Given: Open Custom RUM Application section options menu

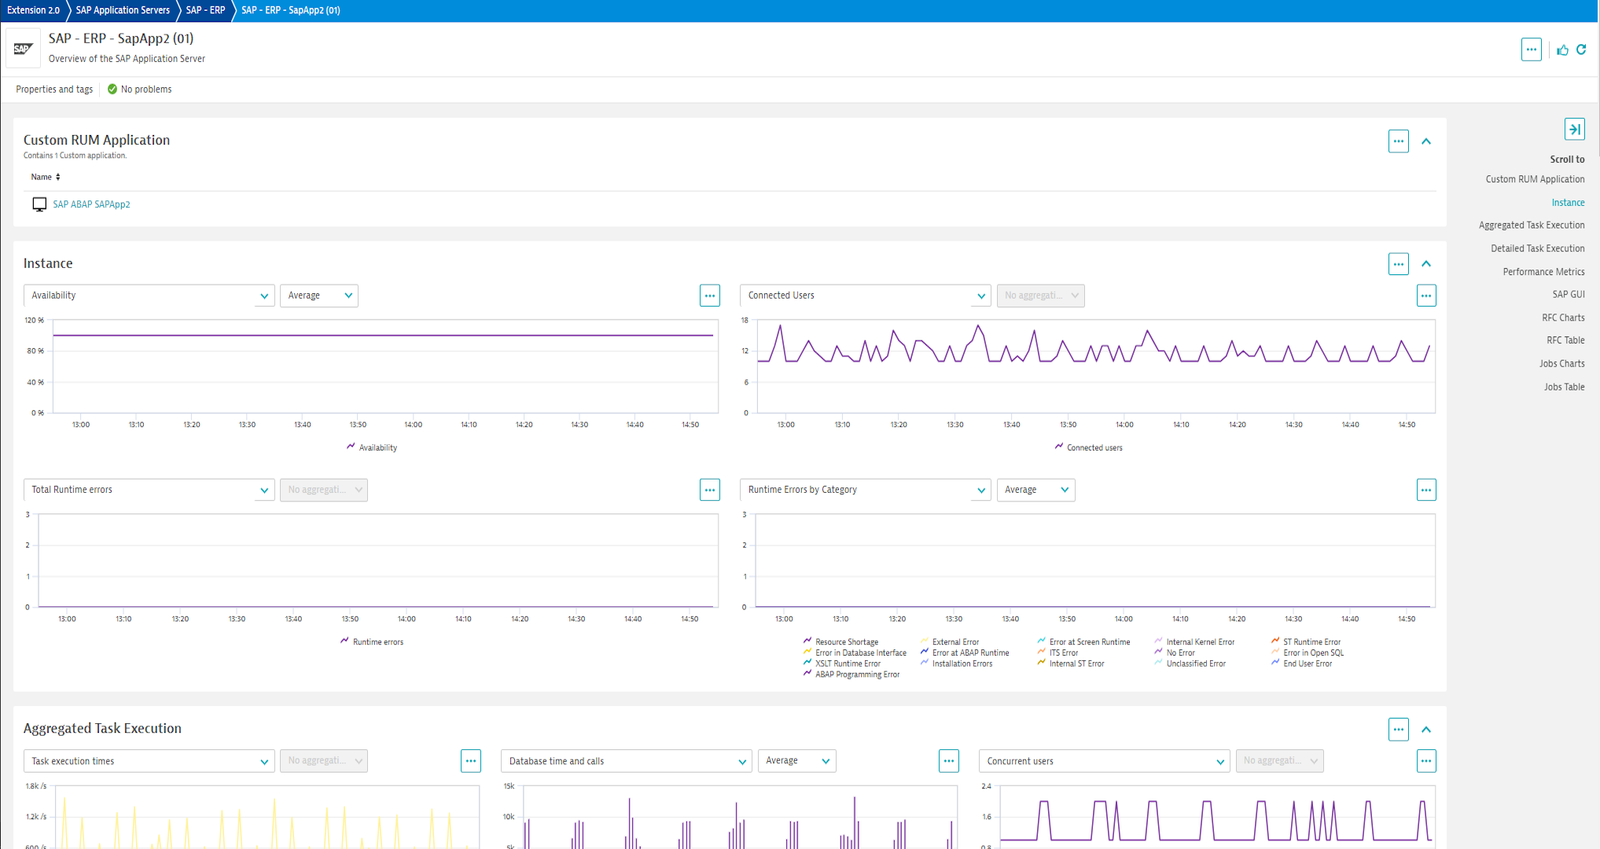Looking at the screenshot, I should [1398, 141].
